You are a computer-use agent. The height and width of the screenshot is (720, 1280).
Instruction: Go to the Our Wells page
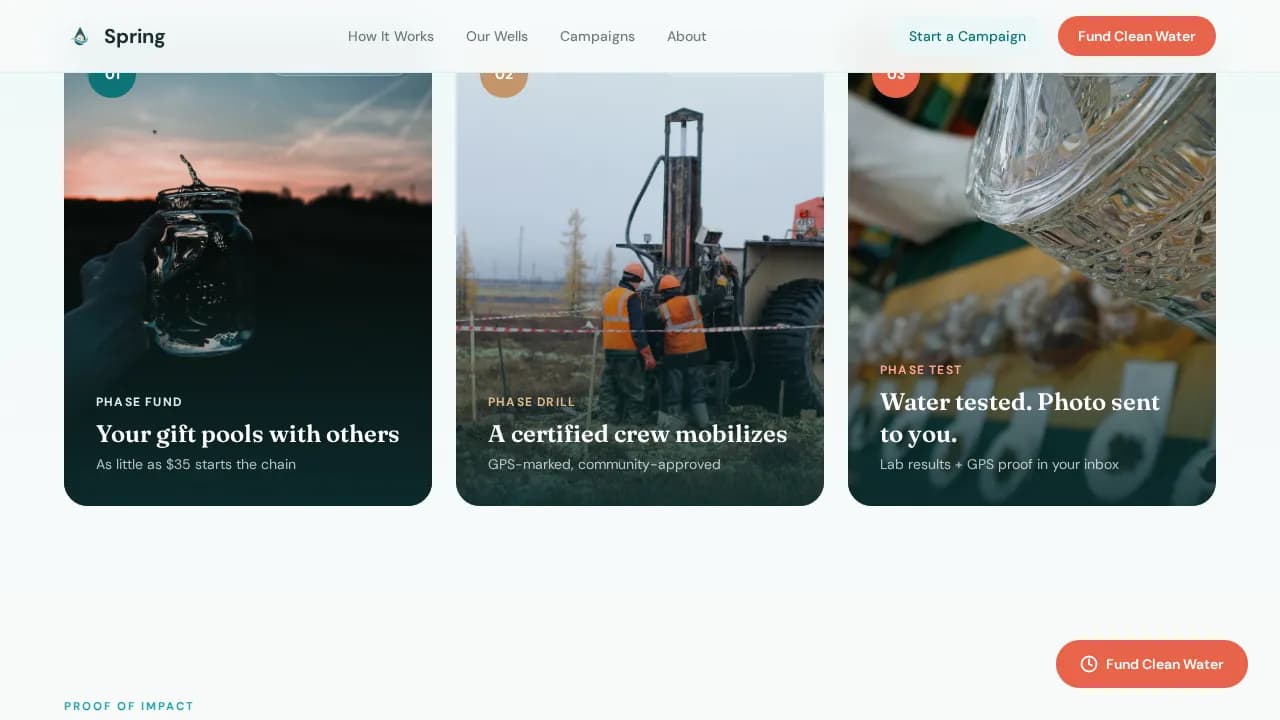tap(497, 36)
